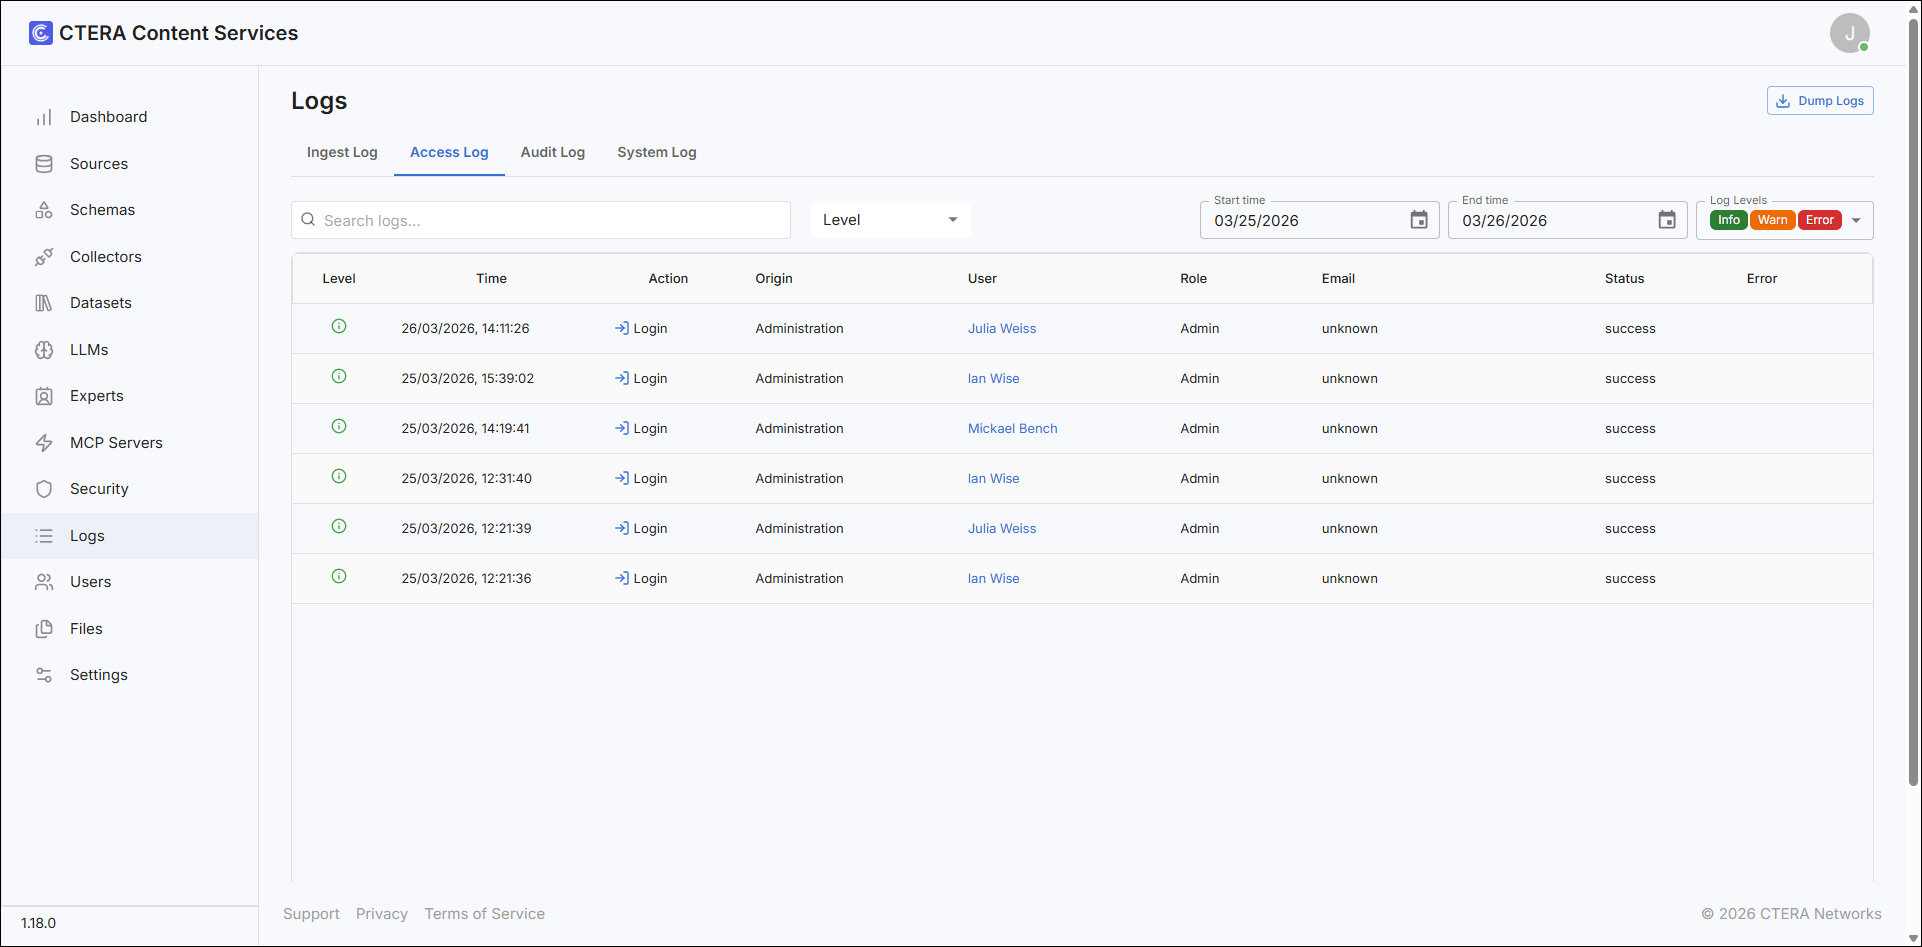
Task: Toggle the Error log level chip
Action: (1820, 220)
